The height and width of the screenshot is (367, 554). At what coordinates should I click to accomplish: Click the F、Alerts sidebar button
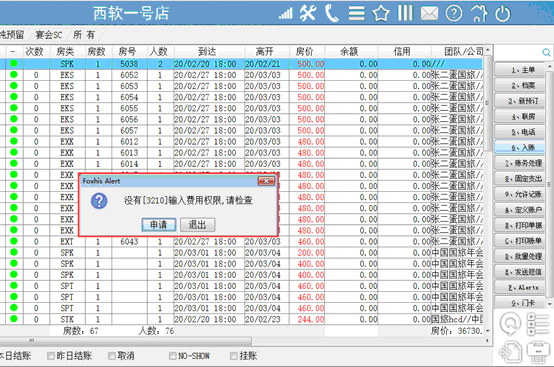tap(520, 288)
